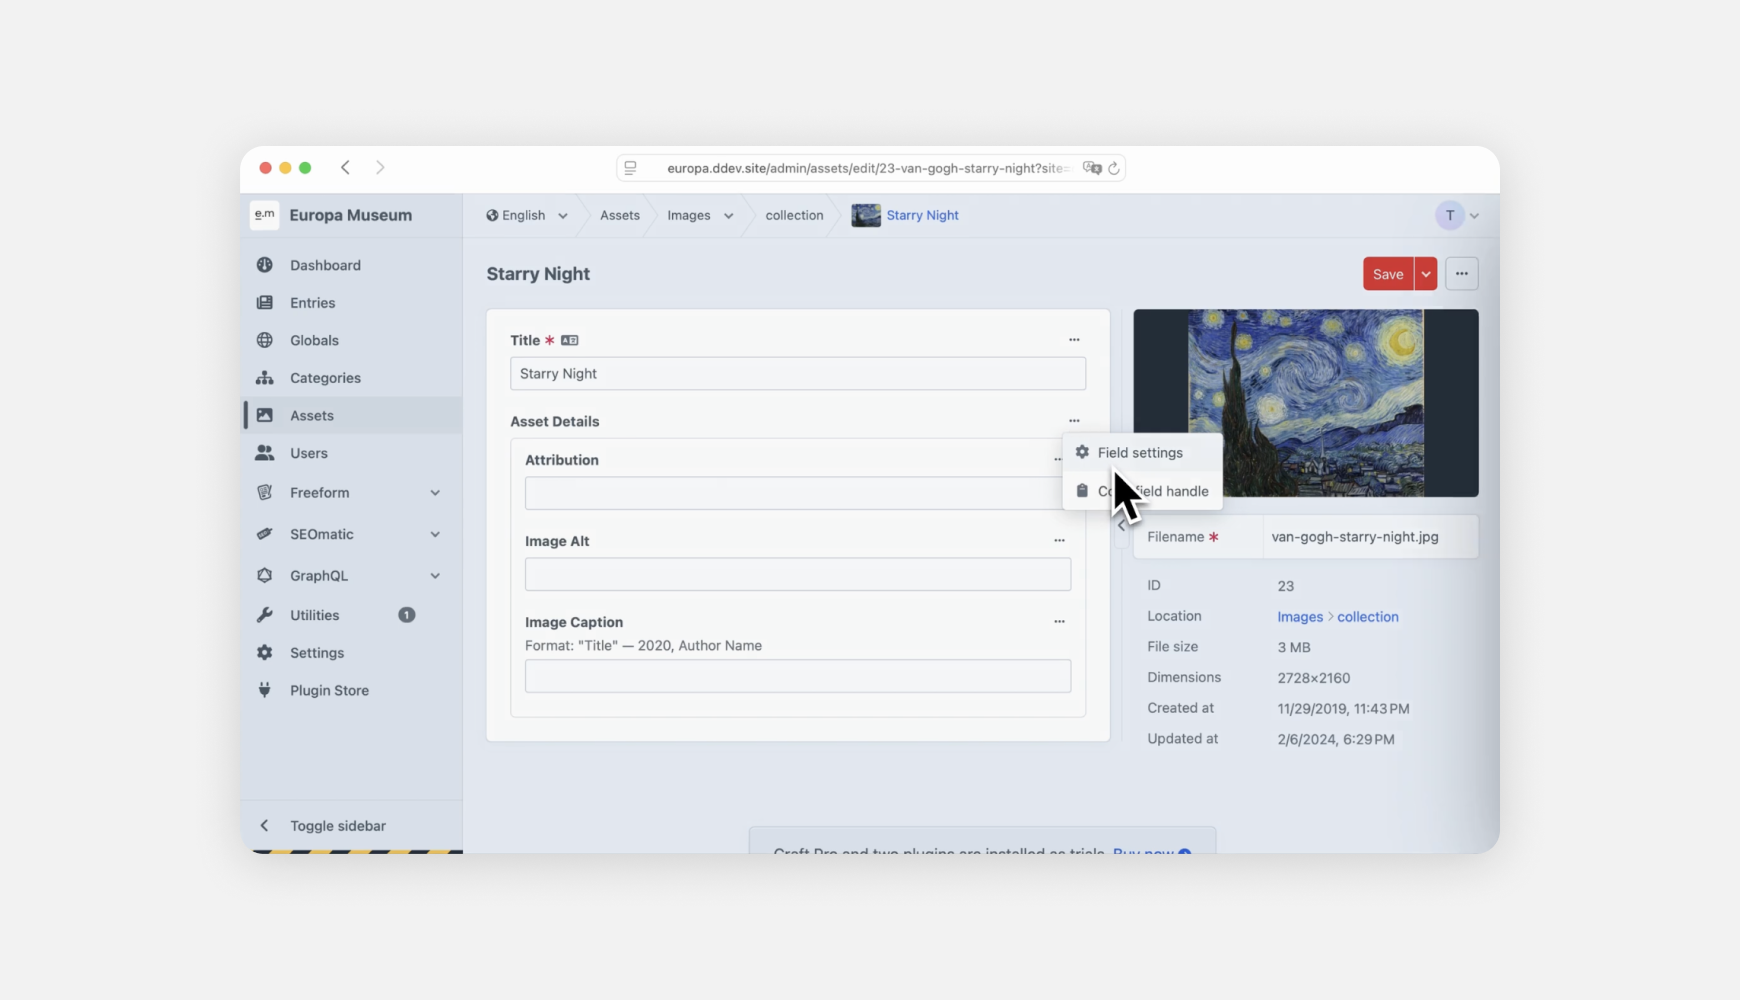The height and width of the screenshot is (1000, 1740).
Task: Click the browser forward arrow
Action: click(x=380, y=168)
